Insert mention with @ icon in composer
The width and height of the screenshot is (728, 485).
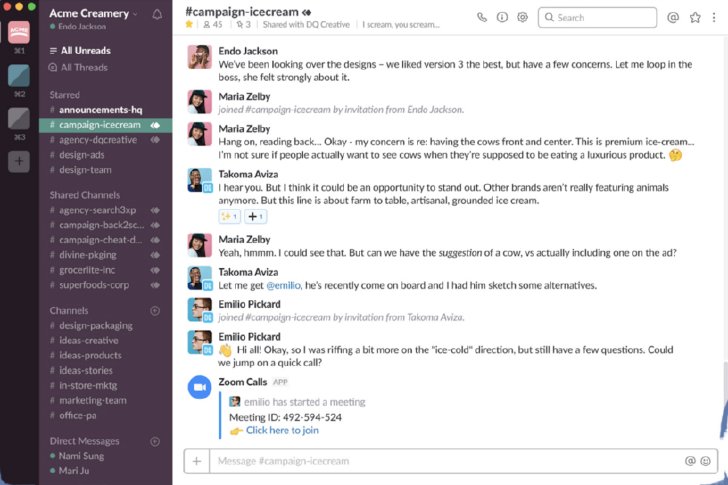pyautogui.click(x=690, y=461)
